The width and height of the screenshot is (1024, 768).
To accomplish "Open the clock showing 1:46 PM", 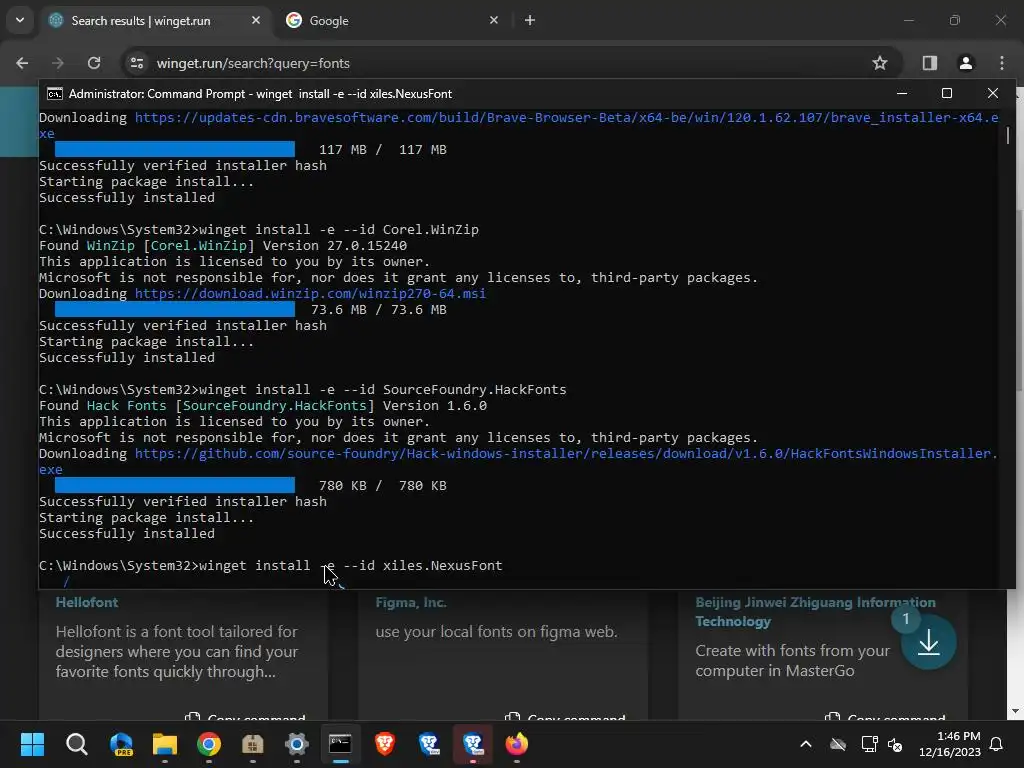I will 950,744.
